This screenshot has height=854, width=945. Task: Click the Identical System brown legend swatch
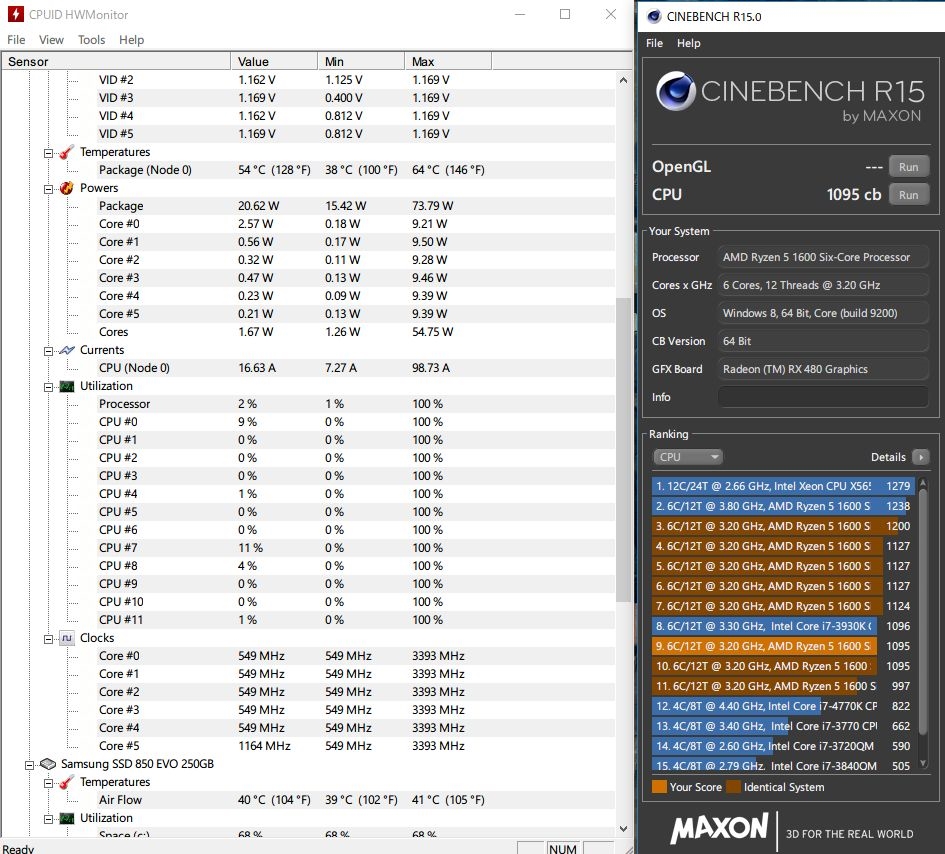point(733,786)
